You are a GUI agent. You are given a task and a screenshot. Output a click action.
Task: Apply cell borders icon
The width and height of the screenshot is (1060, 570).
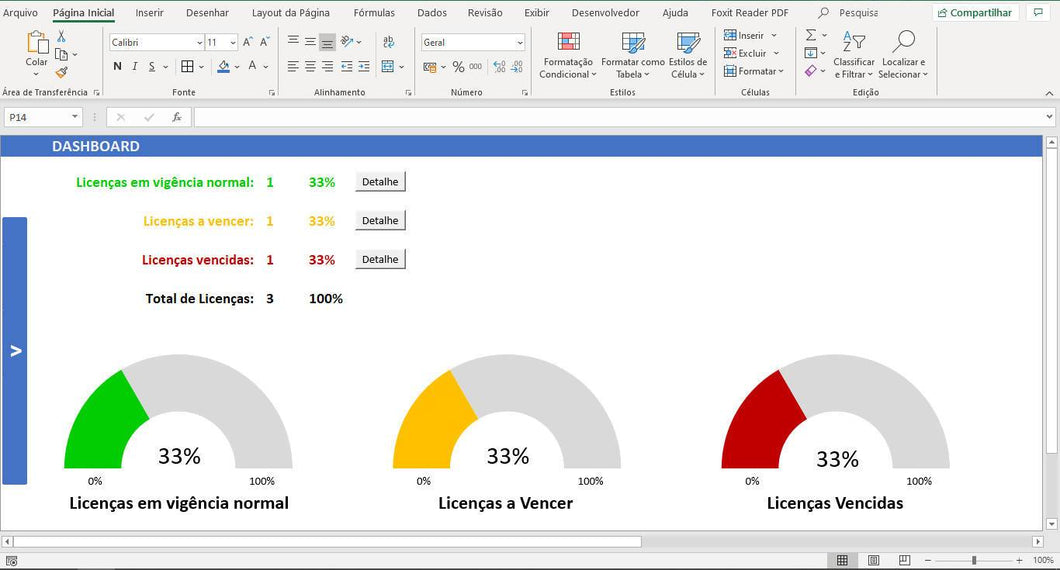(x=187, y=66)
